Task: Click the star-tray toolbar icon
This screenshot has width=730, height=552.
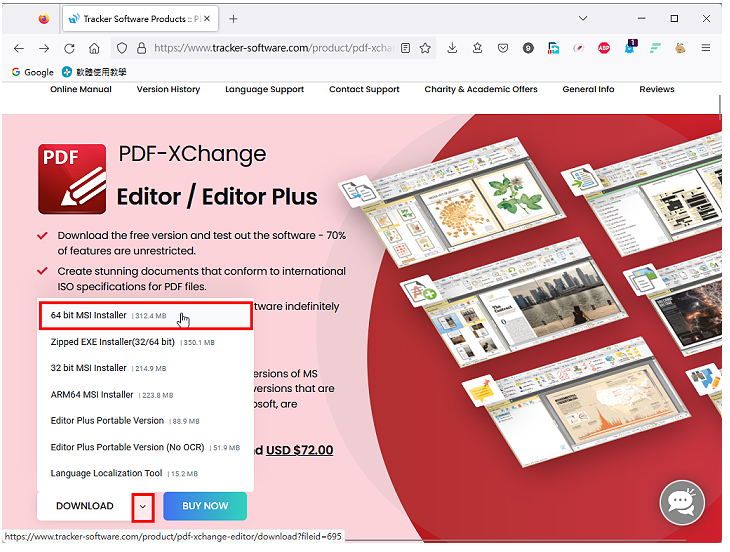Action: click(x=477, y=48)
